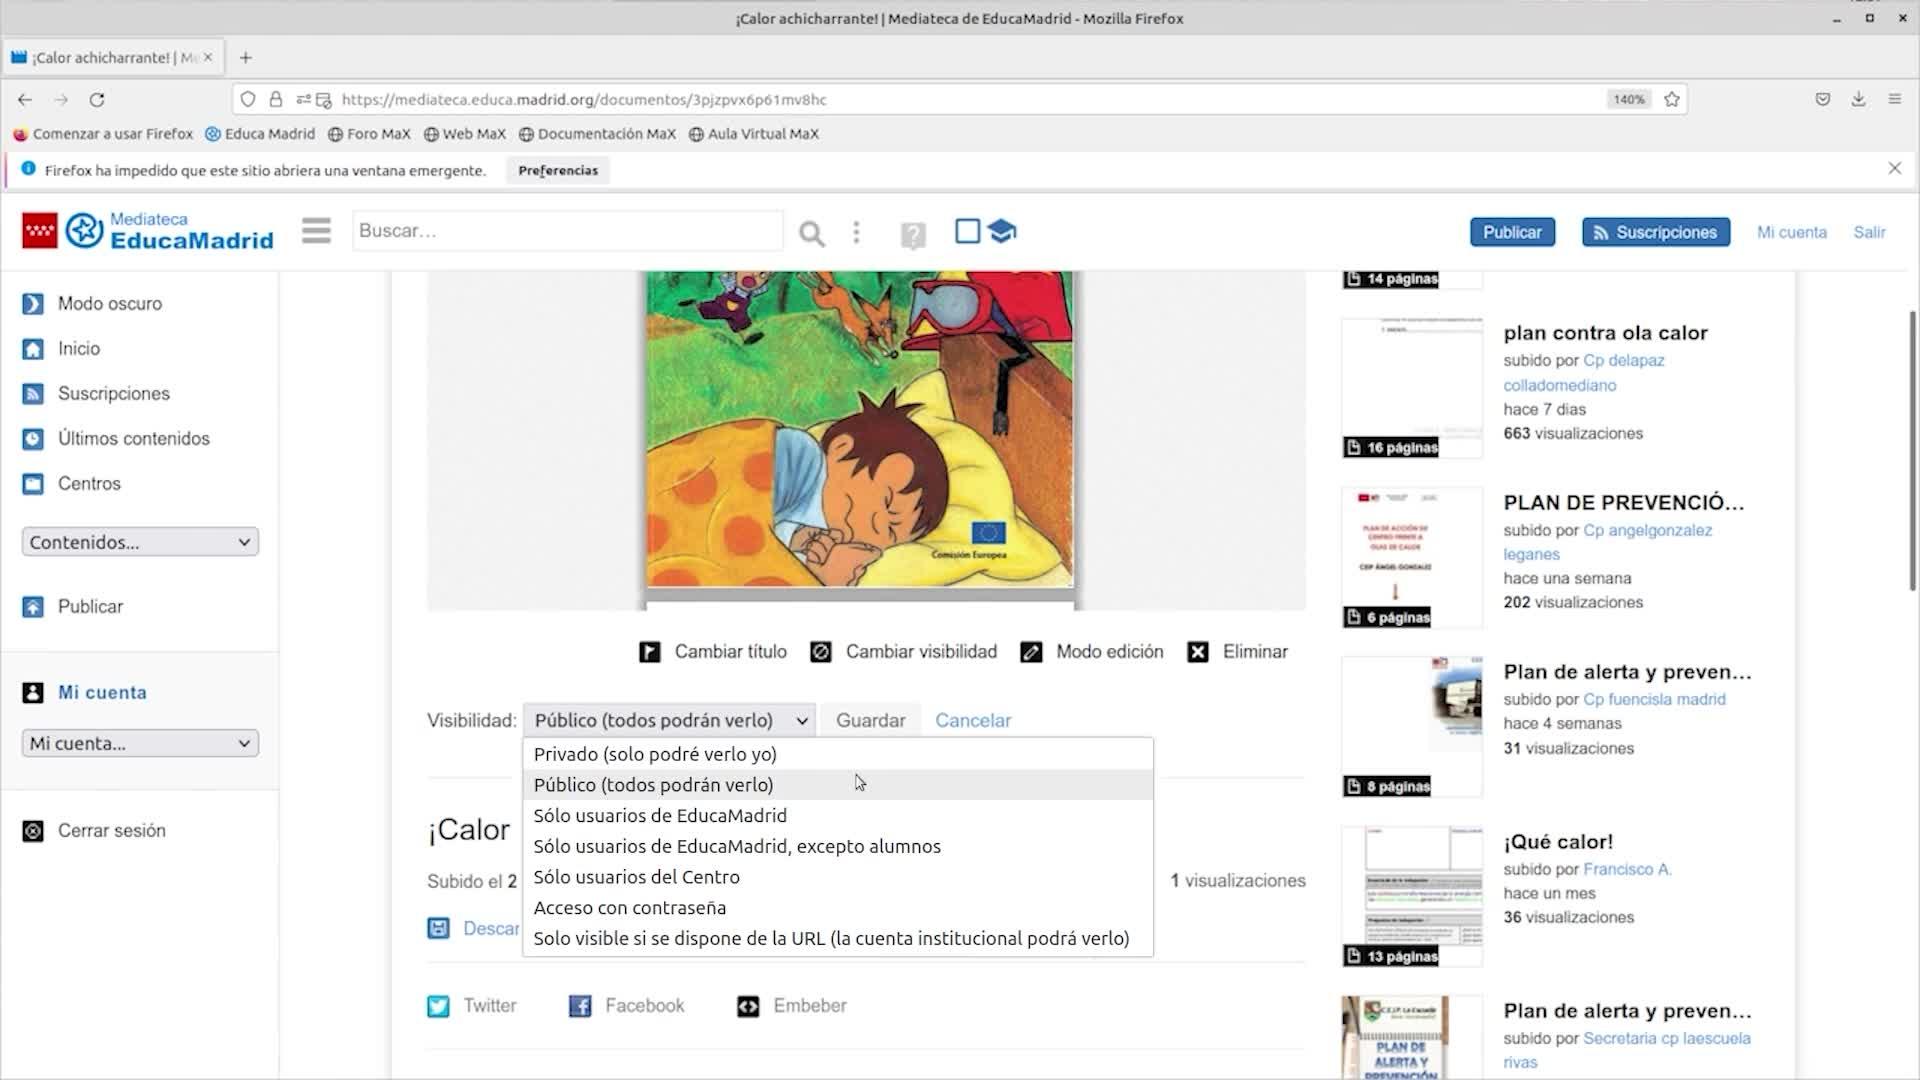Screen dimensions: 1920x1080
Task: Open the three-dot options icon near search
Action: pos(856,232)
